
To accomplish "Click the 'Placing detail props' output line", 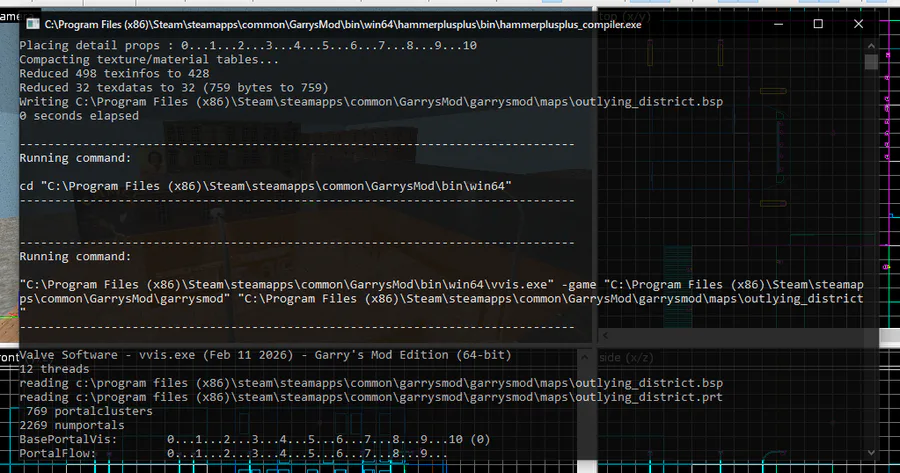I will (x=248, y=45).
